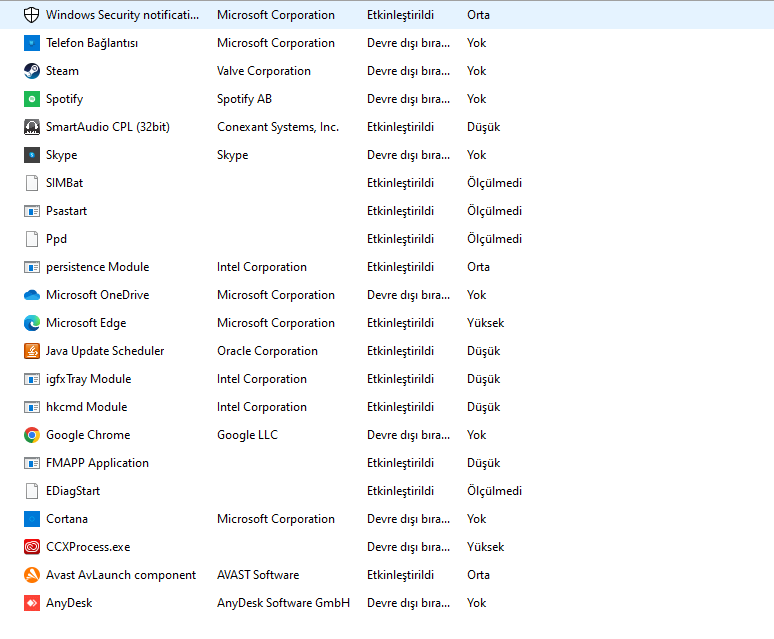Select the Cortana entry name
The width and height of the screenshot is (774, 639).
pyautogui.click(x=67, y=519)
